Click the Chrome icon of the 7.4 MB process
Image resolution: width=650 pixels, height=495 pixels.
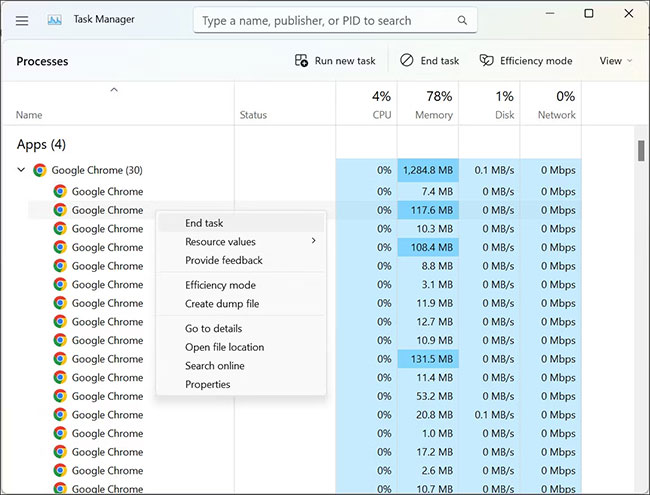[60, 191]
